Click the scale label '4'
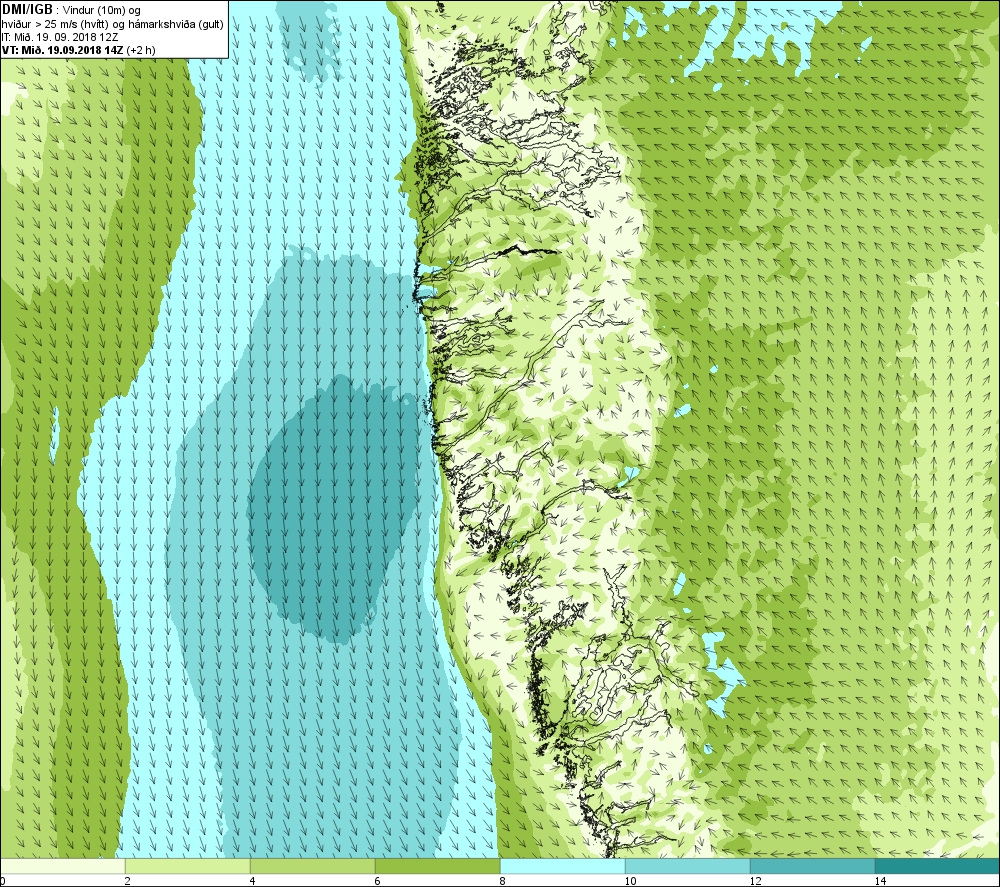This screenshot has height=887, width=1000. click(253, 881)
